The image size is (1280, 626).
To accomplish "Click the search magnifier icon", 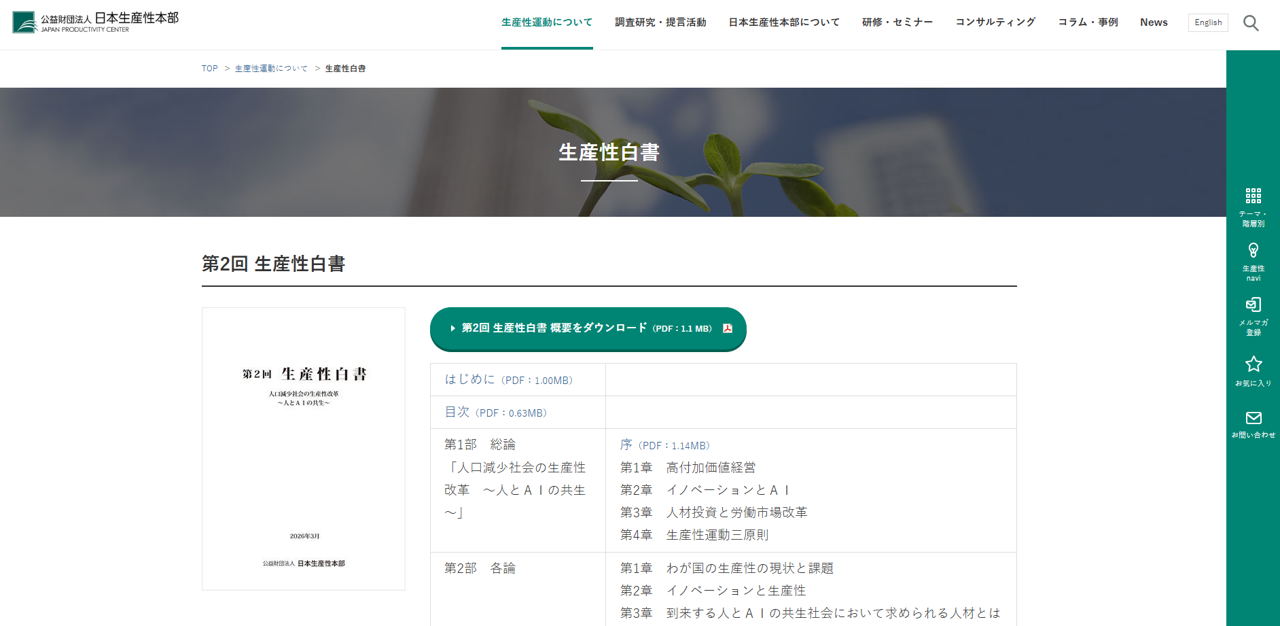I will pyautogui.click(x=1250, y=23).
